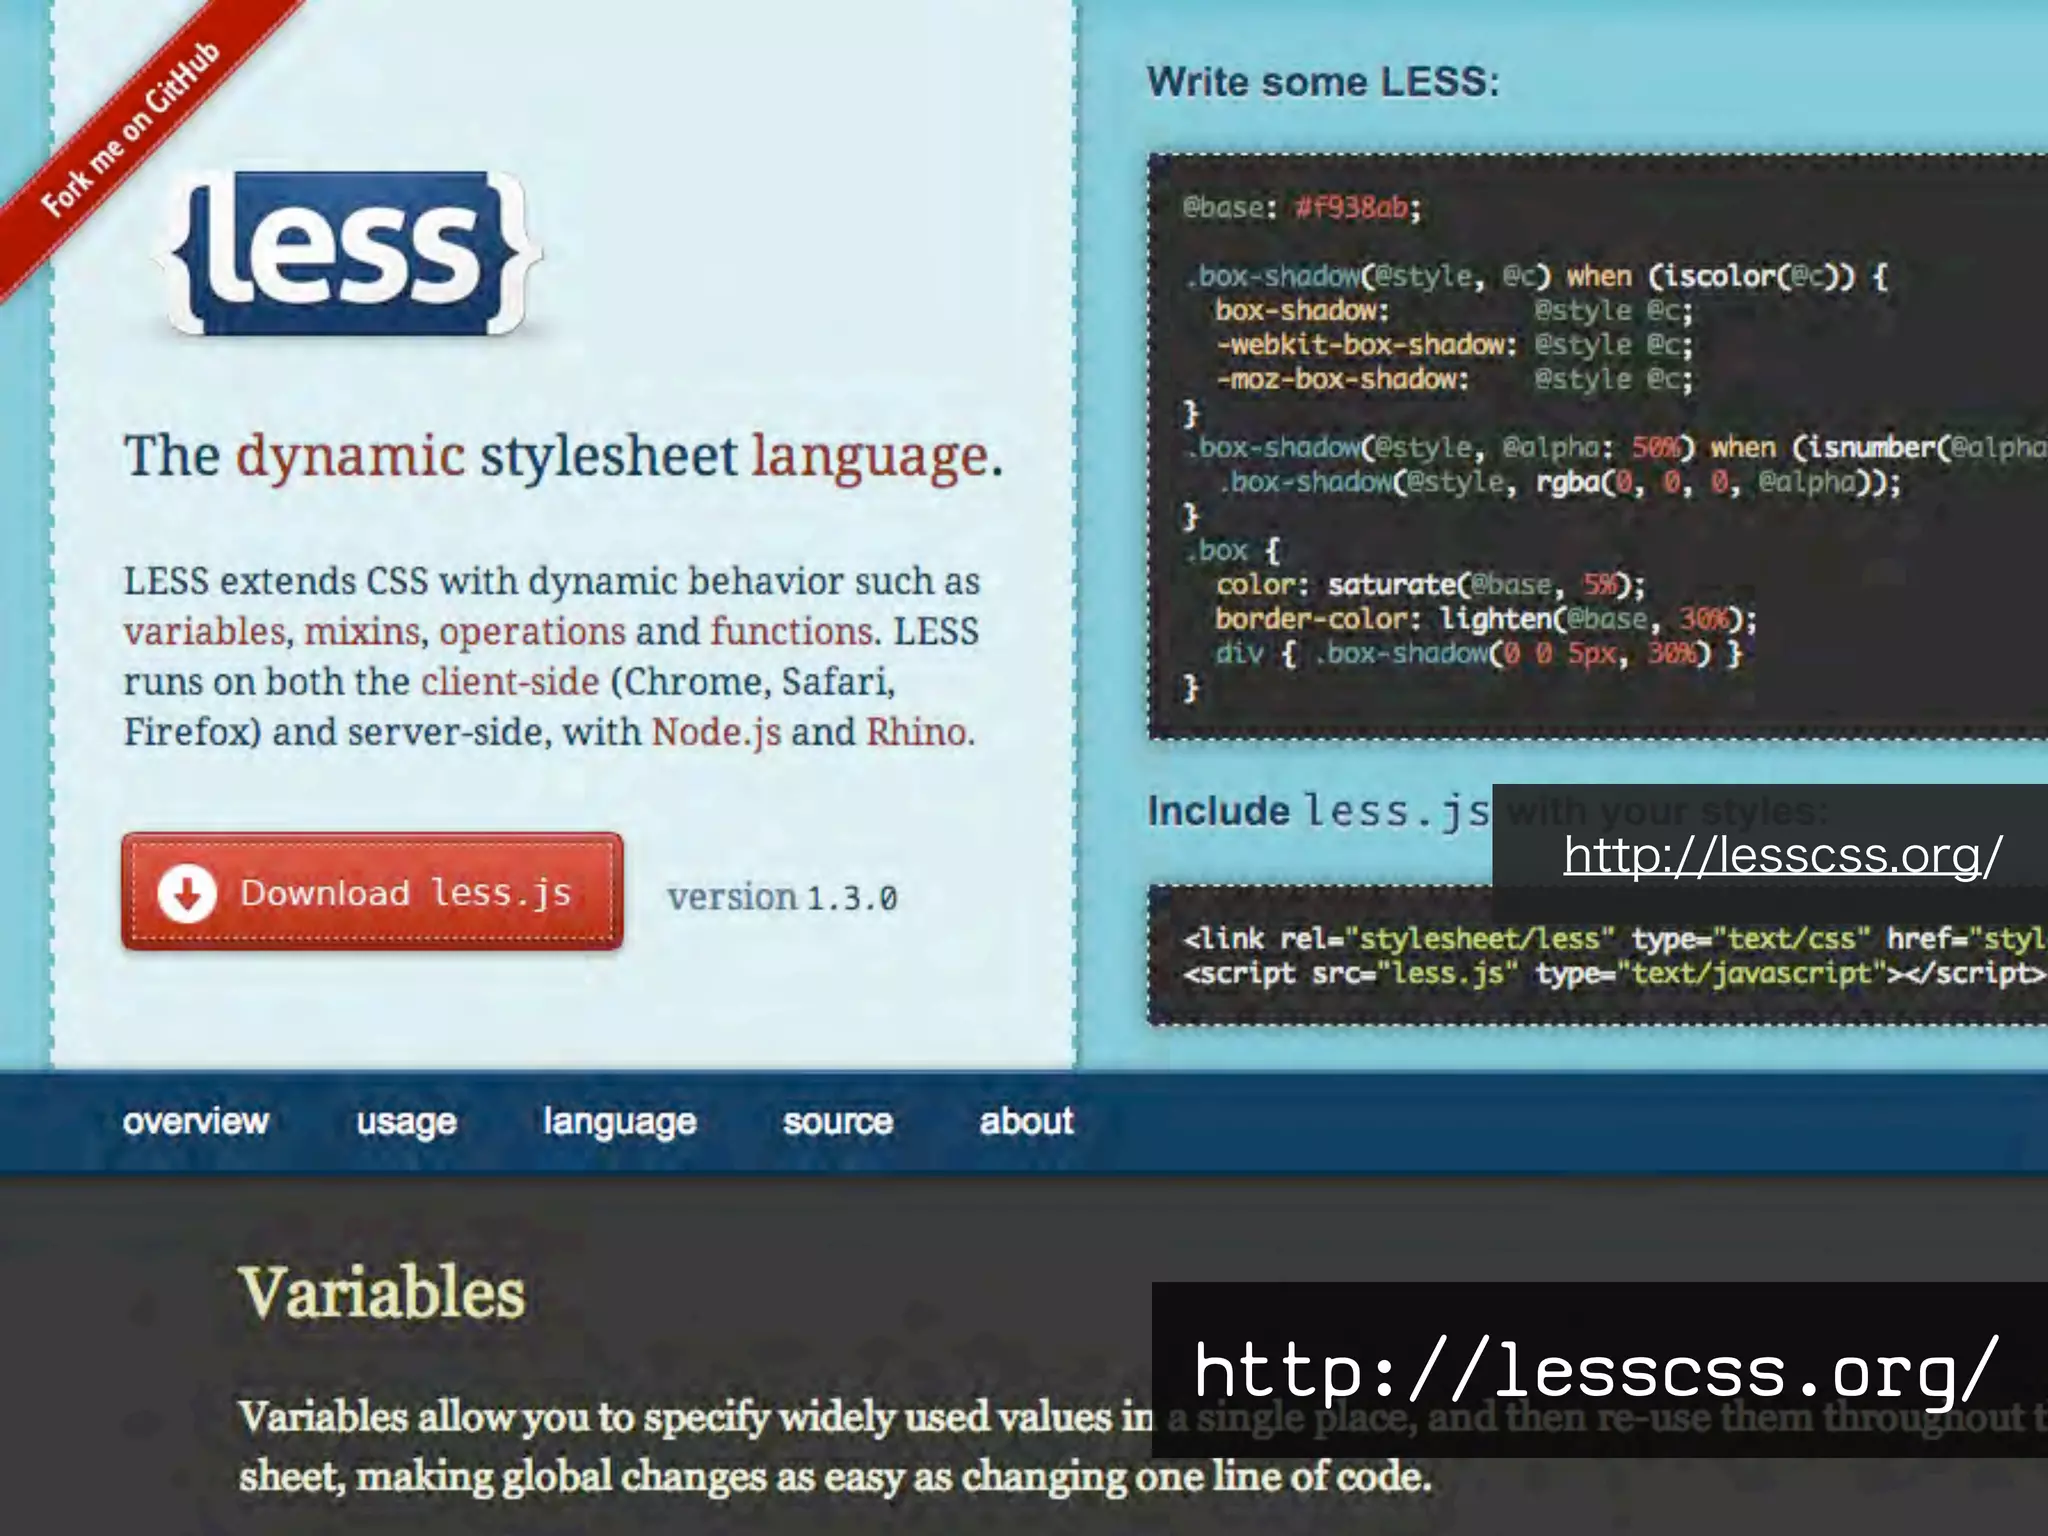Open the mixins link
The image size is (2048, 1536).
pyautogui.click(x=362, y=632)
